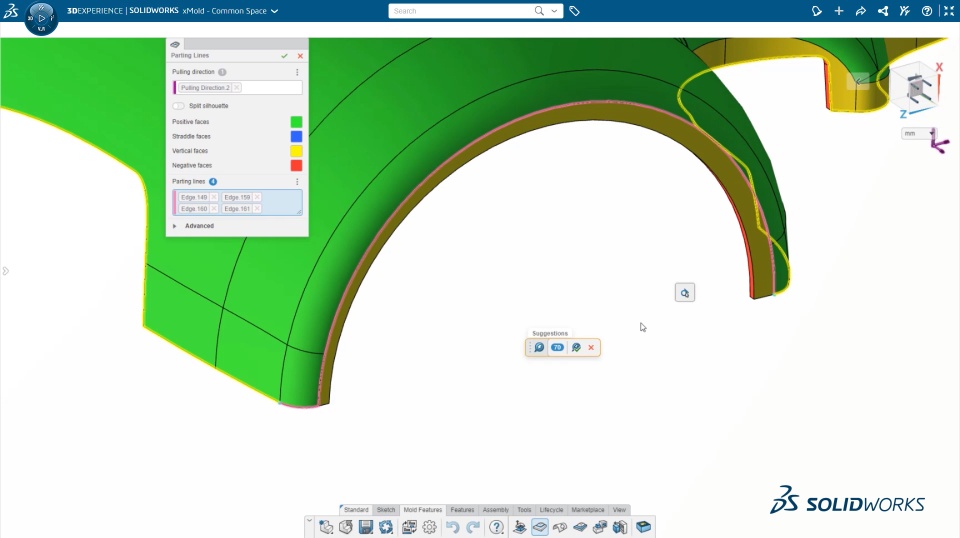960x538 pixels.
Task: Confirm Parting Lines with green checkmark
Action: pyautogui.click(x=285, y=56)
